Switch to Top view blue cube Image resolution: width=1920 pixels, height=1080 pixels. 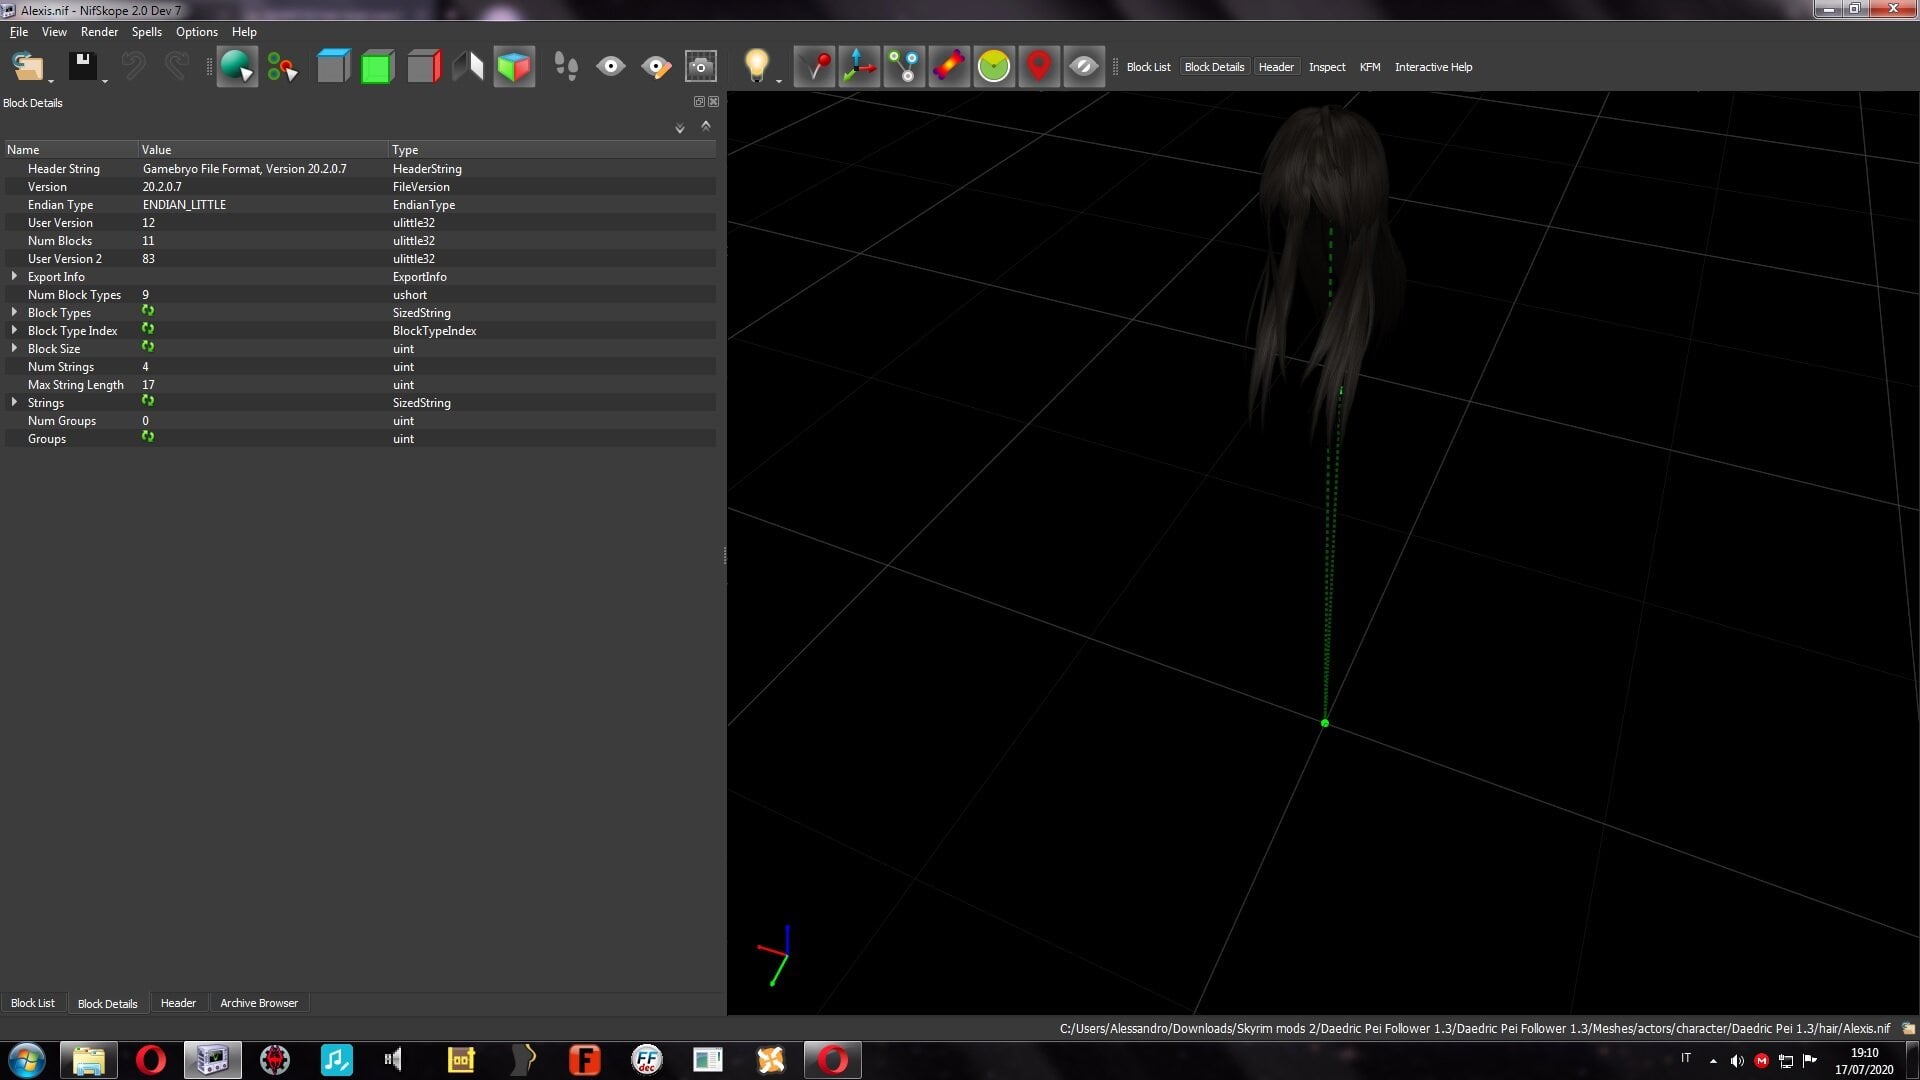[x=333, y=67]
